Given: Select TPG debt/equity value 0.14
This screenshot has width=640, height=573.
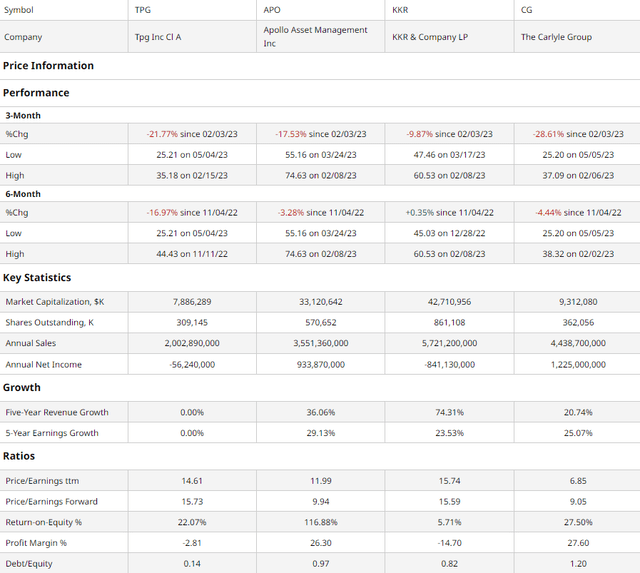Looking at the screenshot, I should point(192,564).
